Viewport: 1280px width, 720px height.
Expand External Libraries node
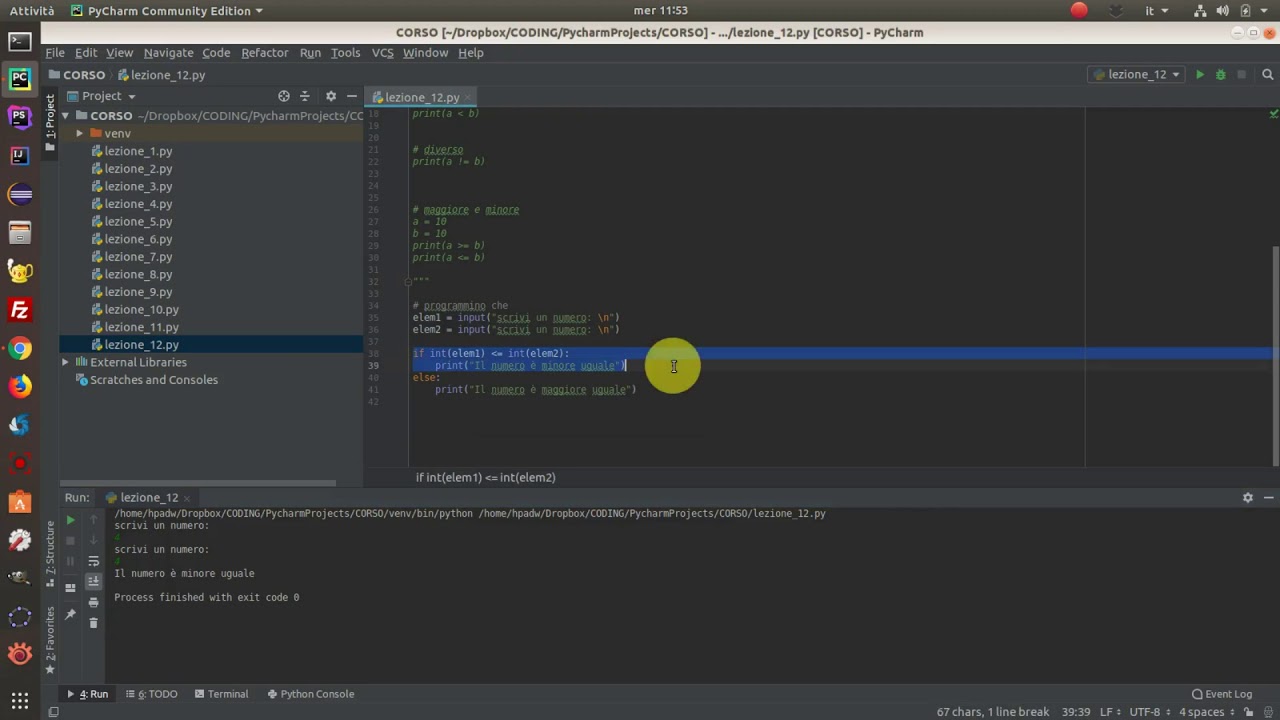click(66, 362)
